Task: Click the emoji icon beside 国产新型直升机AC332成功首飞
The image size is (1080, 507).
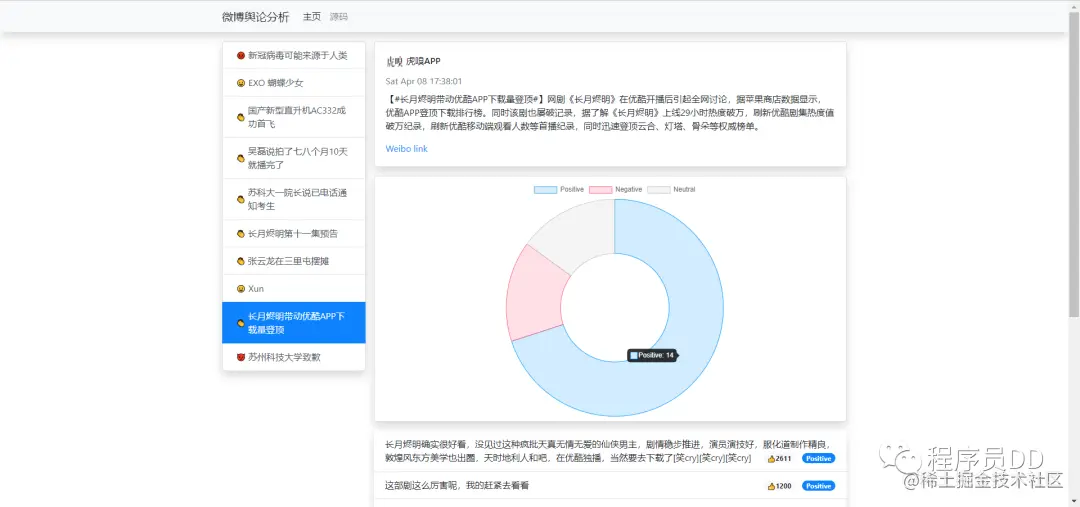Action: tap(240, 117)
